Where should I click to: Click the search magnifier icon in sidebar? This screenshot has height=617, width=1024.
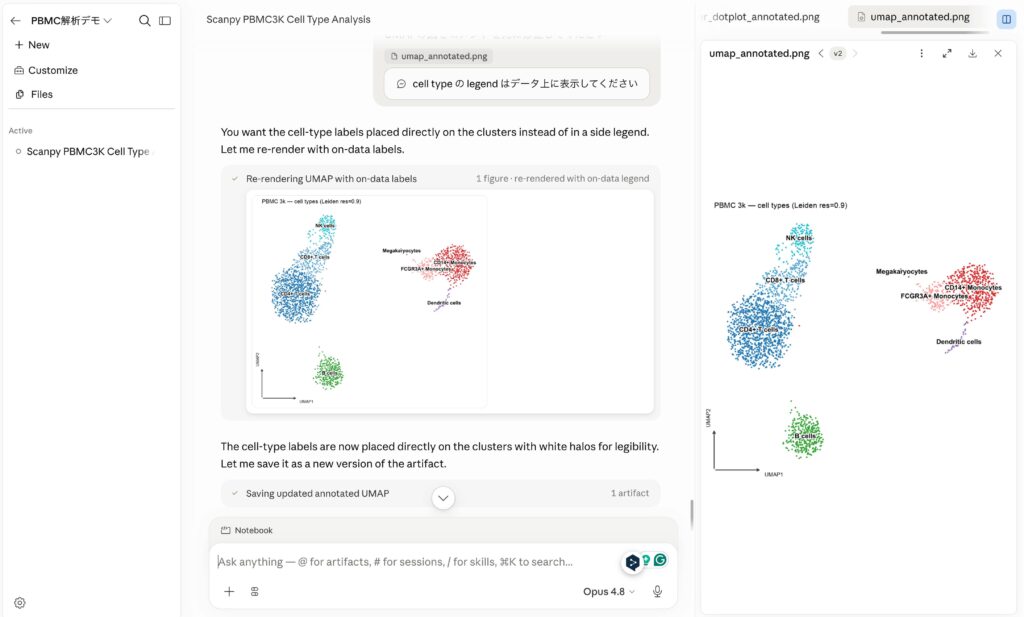(144, 20)
